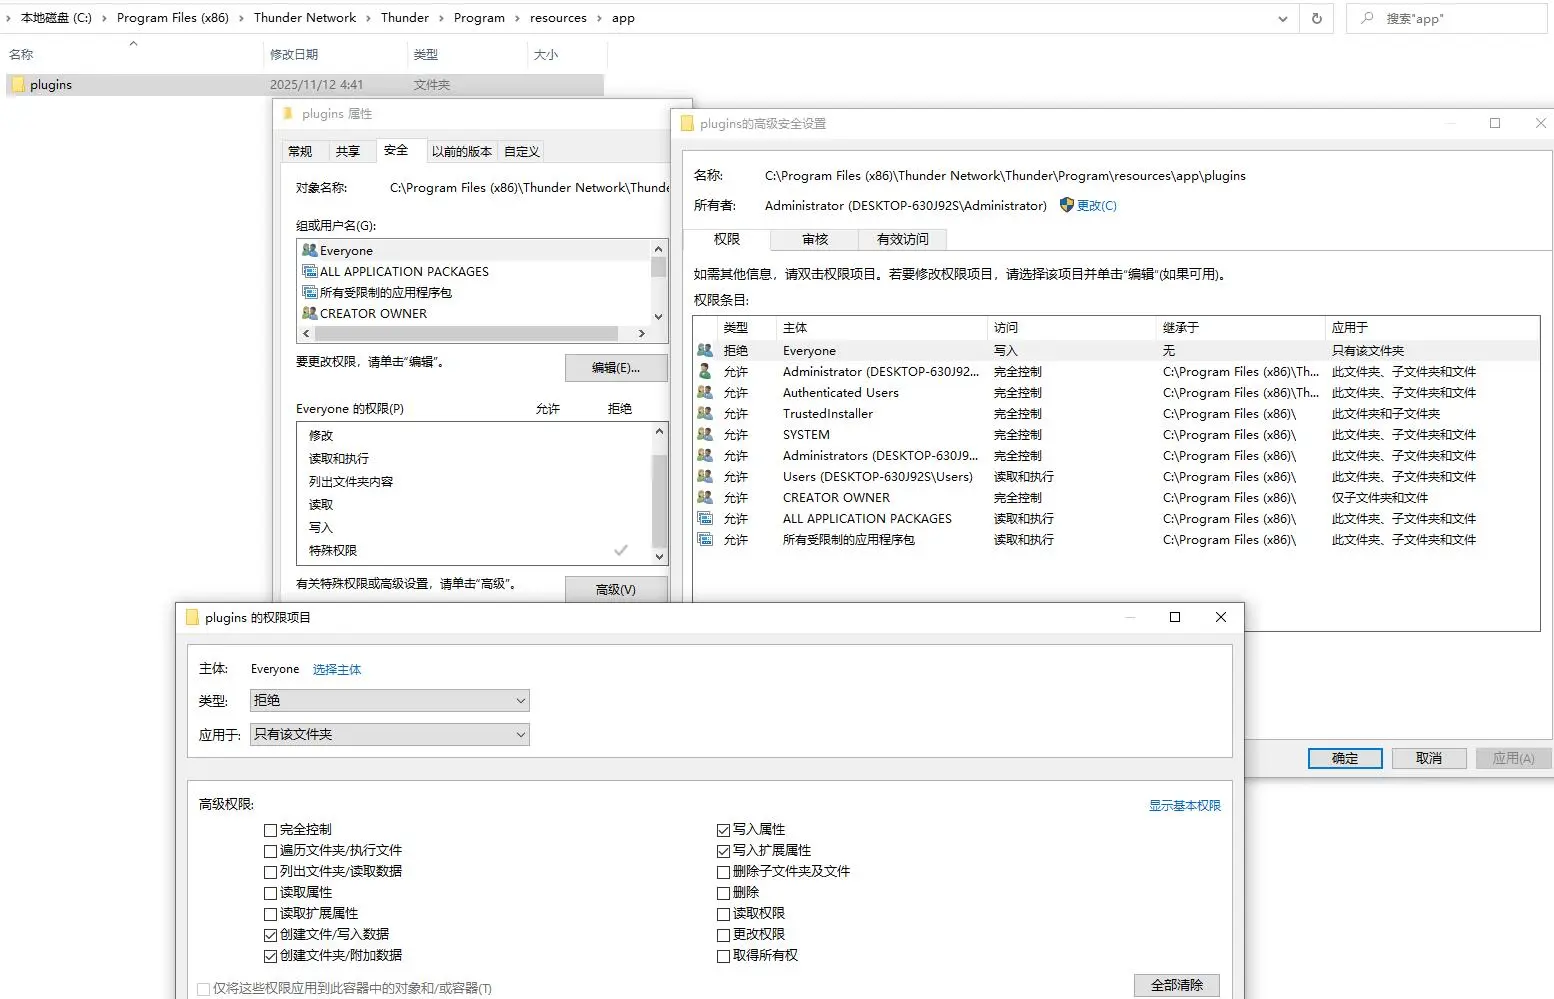
Task: Click the Everyone group icon in the user list
Action: (x=309, y=251)
